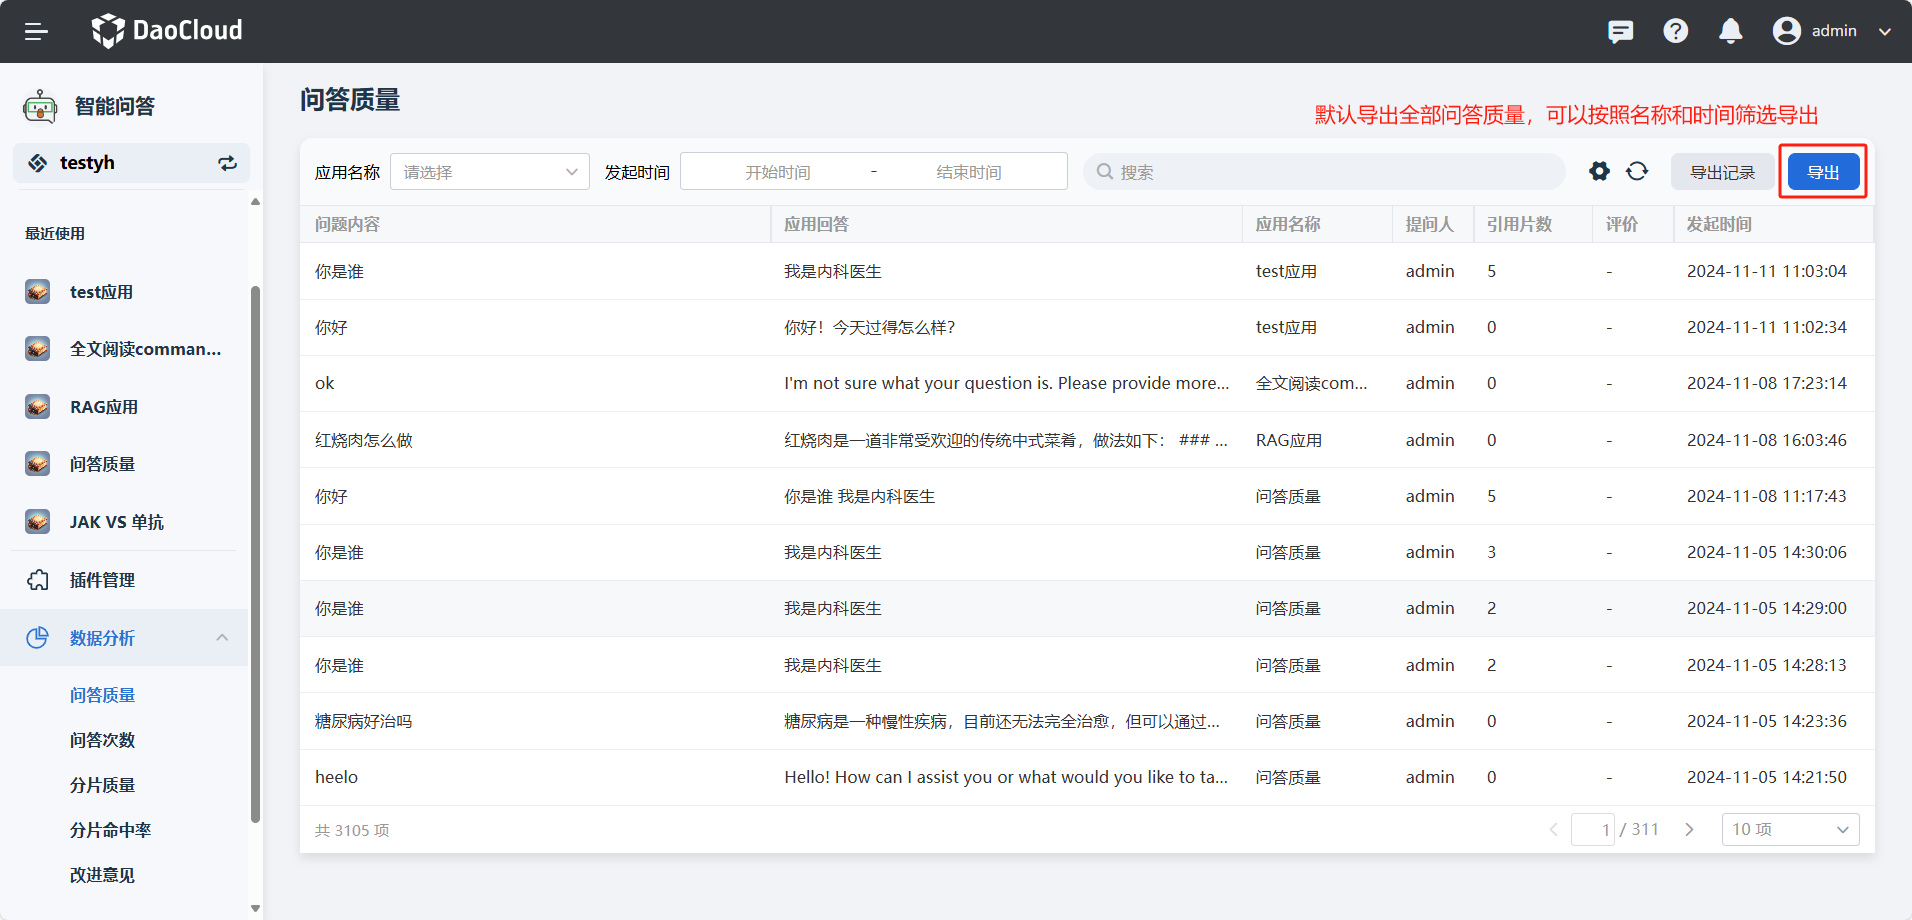Click the RAG应用 app icon
Screen dimensions: 1912x920
click(38, 407)
